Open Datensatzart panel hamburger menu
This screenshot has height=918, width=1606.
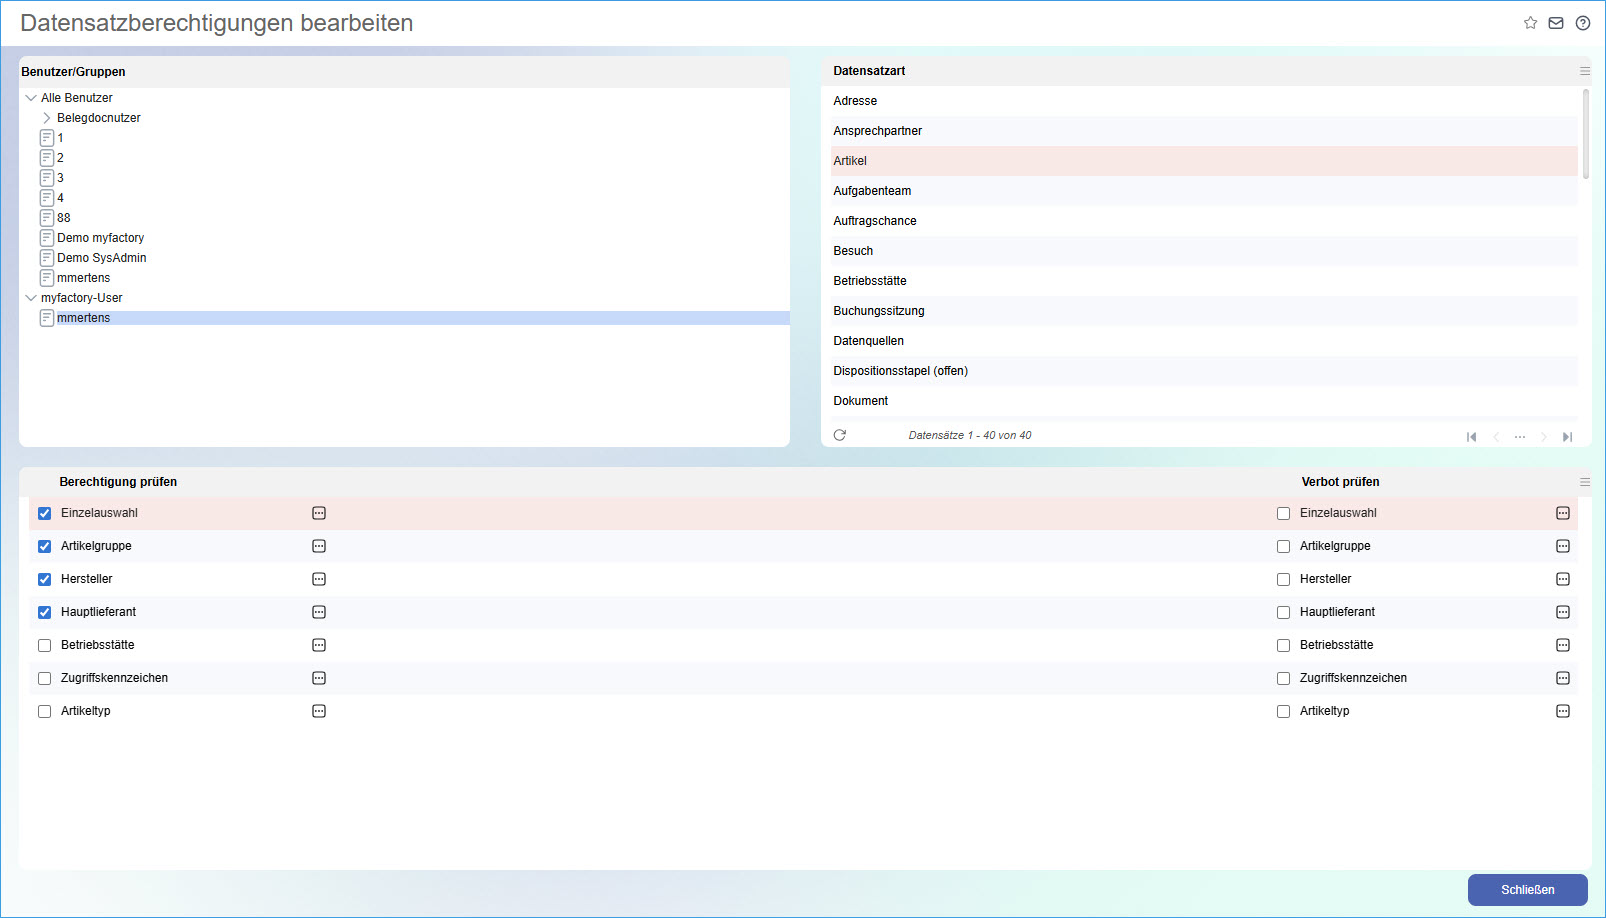[1585, 71]
